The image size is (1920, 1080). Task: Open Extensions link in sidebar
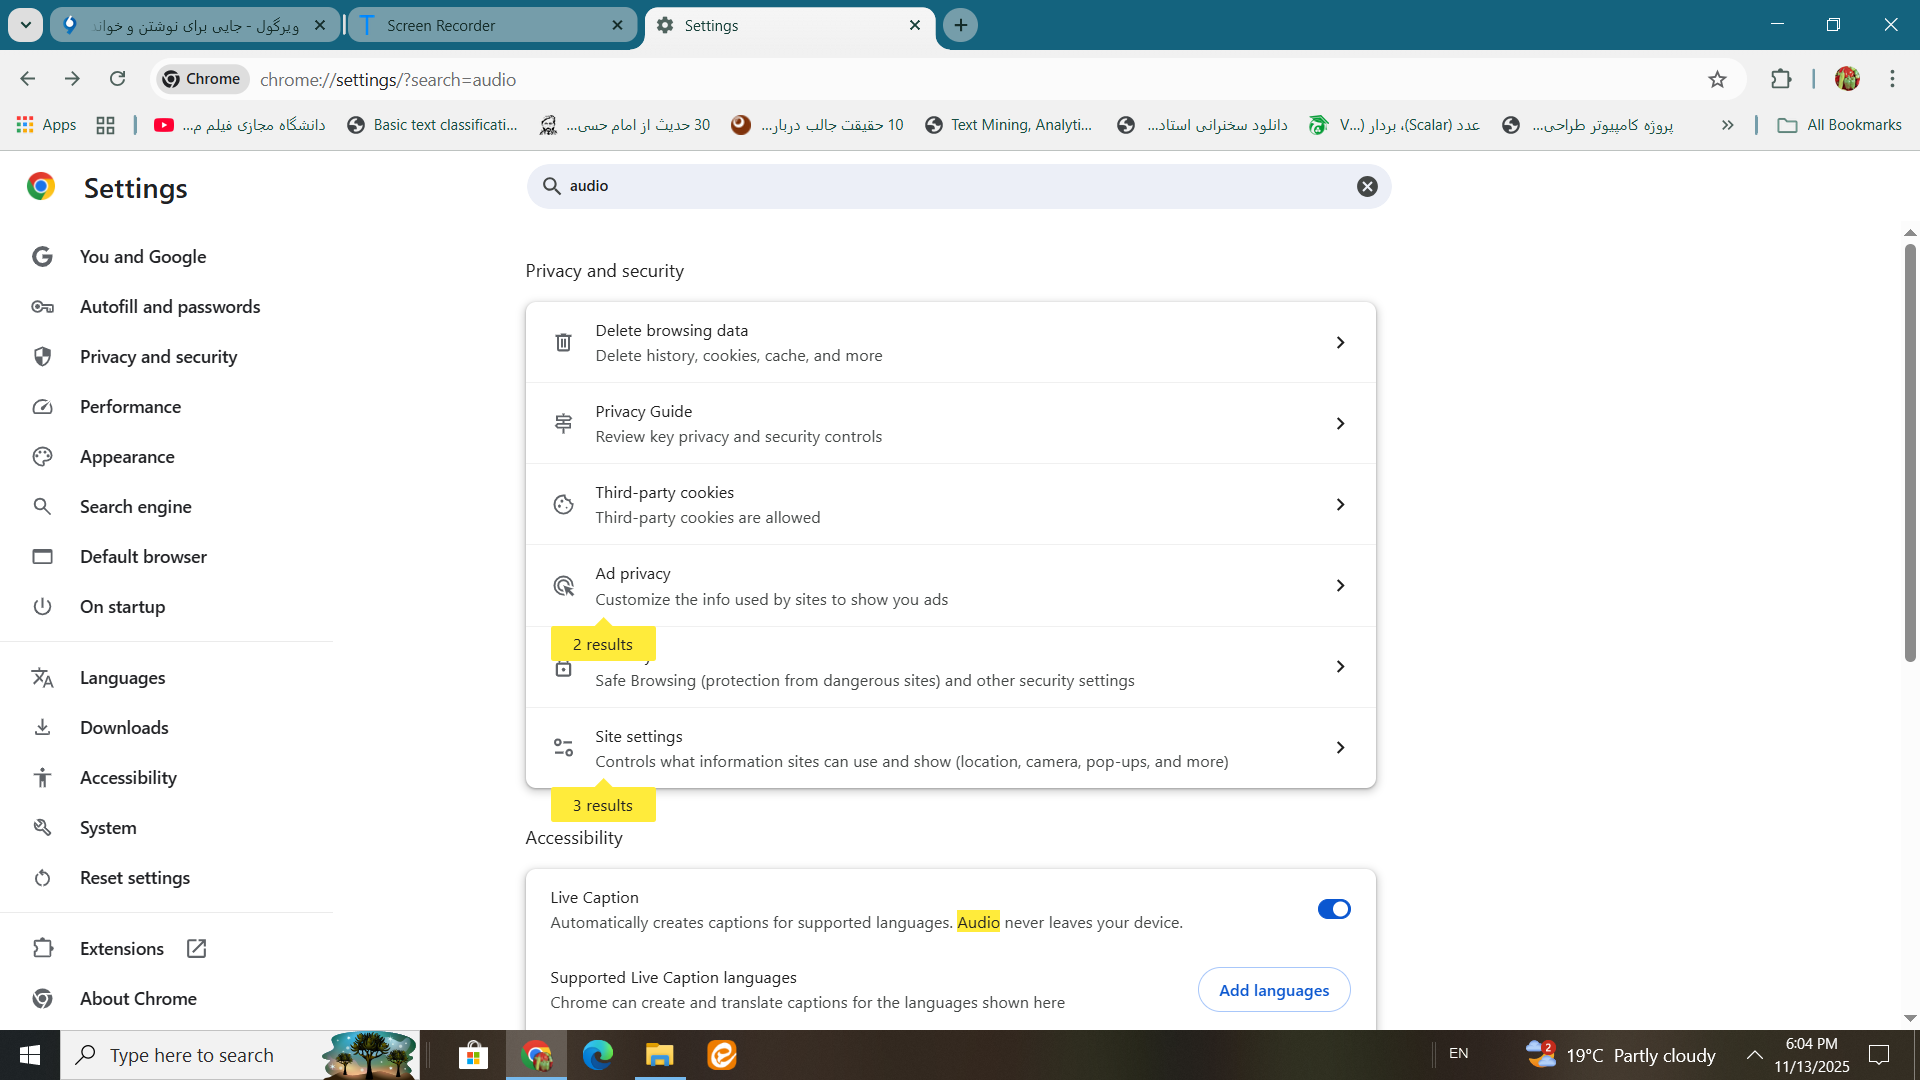(122, 949)
